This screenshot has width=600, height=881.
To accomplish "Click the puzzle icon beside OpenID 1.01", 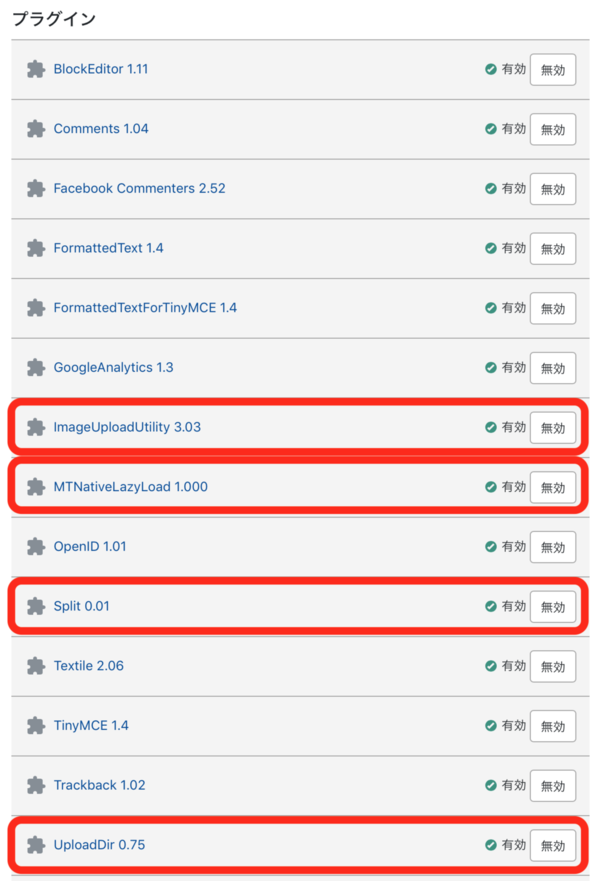I will click(36, 546).
